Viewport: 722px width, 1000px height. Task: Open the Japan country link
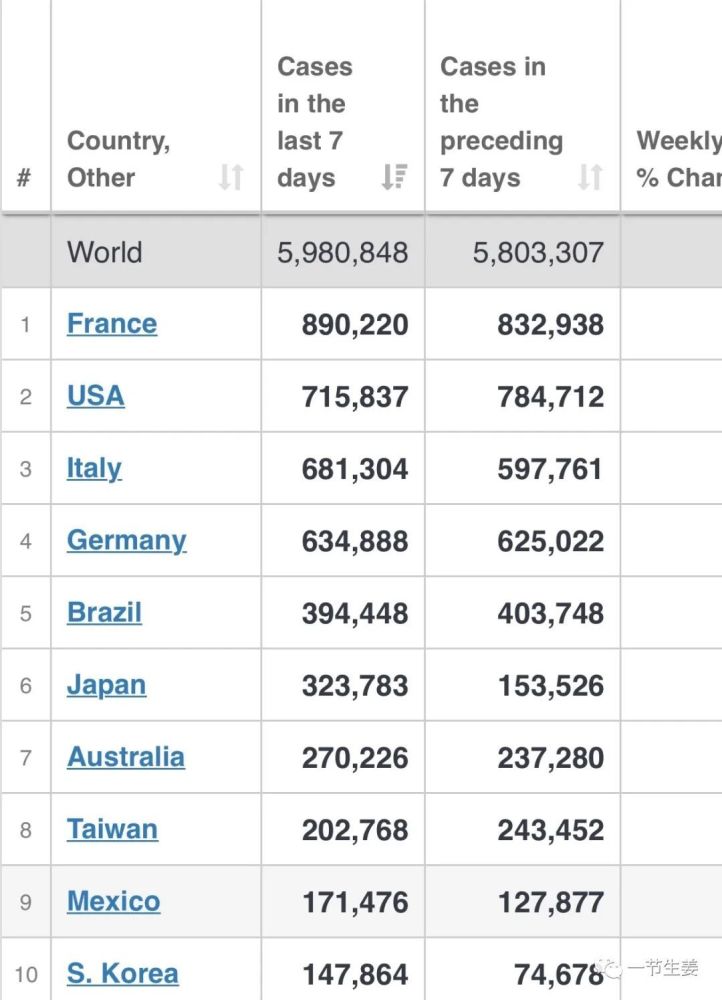(107, 686)
